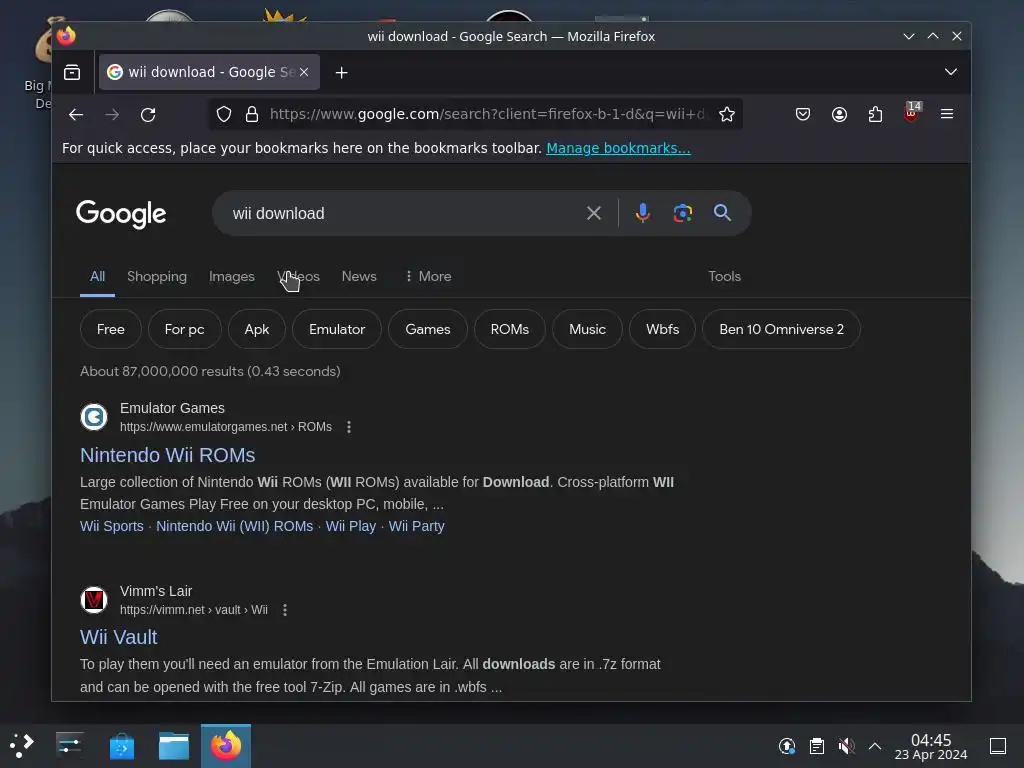Open the KDE application launcher
Image resolution: width=1024 pixels, height=768 pixels.
pos(22,745)
